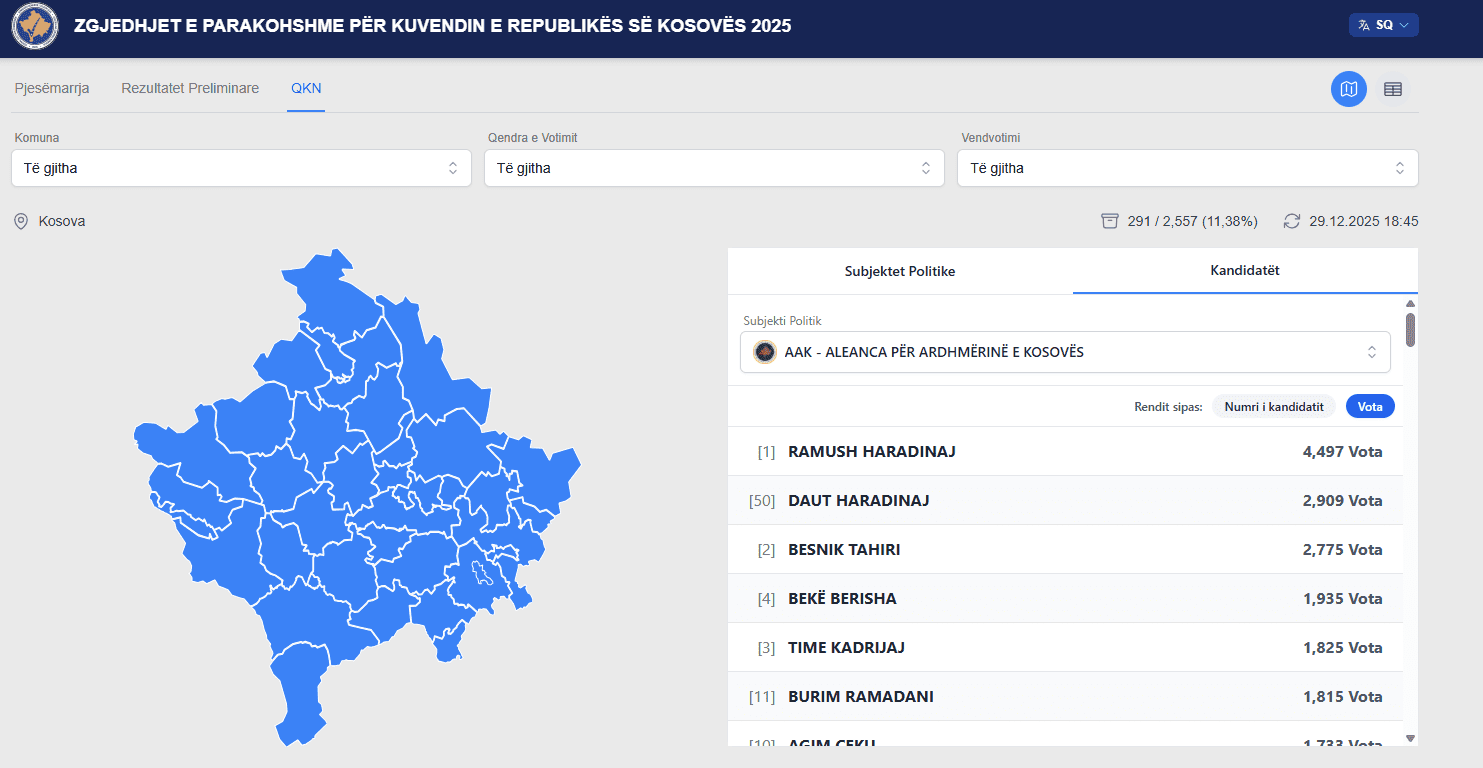
Task: Expand the Vendvotimi dropdown
Action: pos(1187,168)
